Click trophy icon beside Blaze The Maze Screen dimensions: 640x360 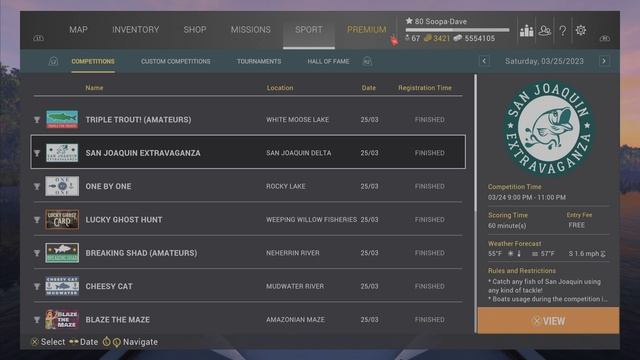pos(37,320)
